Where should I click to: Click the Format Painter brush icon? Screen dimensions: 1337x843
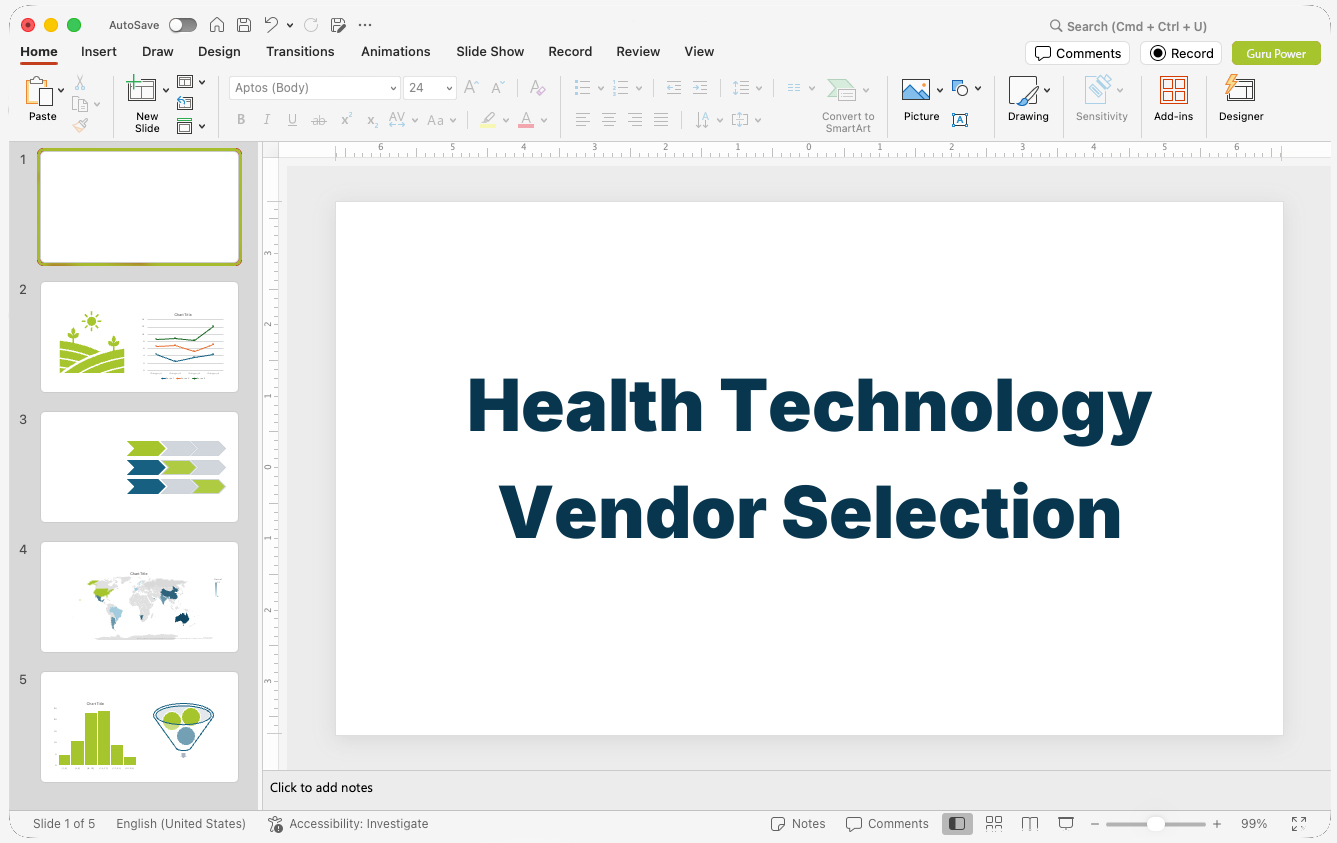80,125
